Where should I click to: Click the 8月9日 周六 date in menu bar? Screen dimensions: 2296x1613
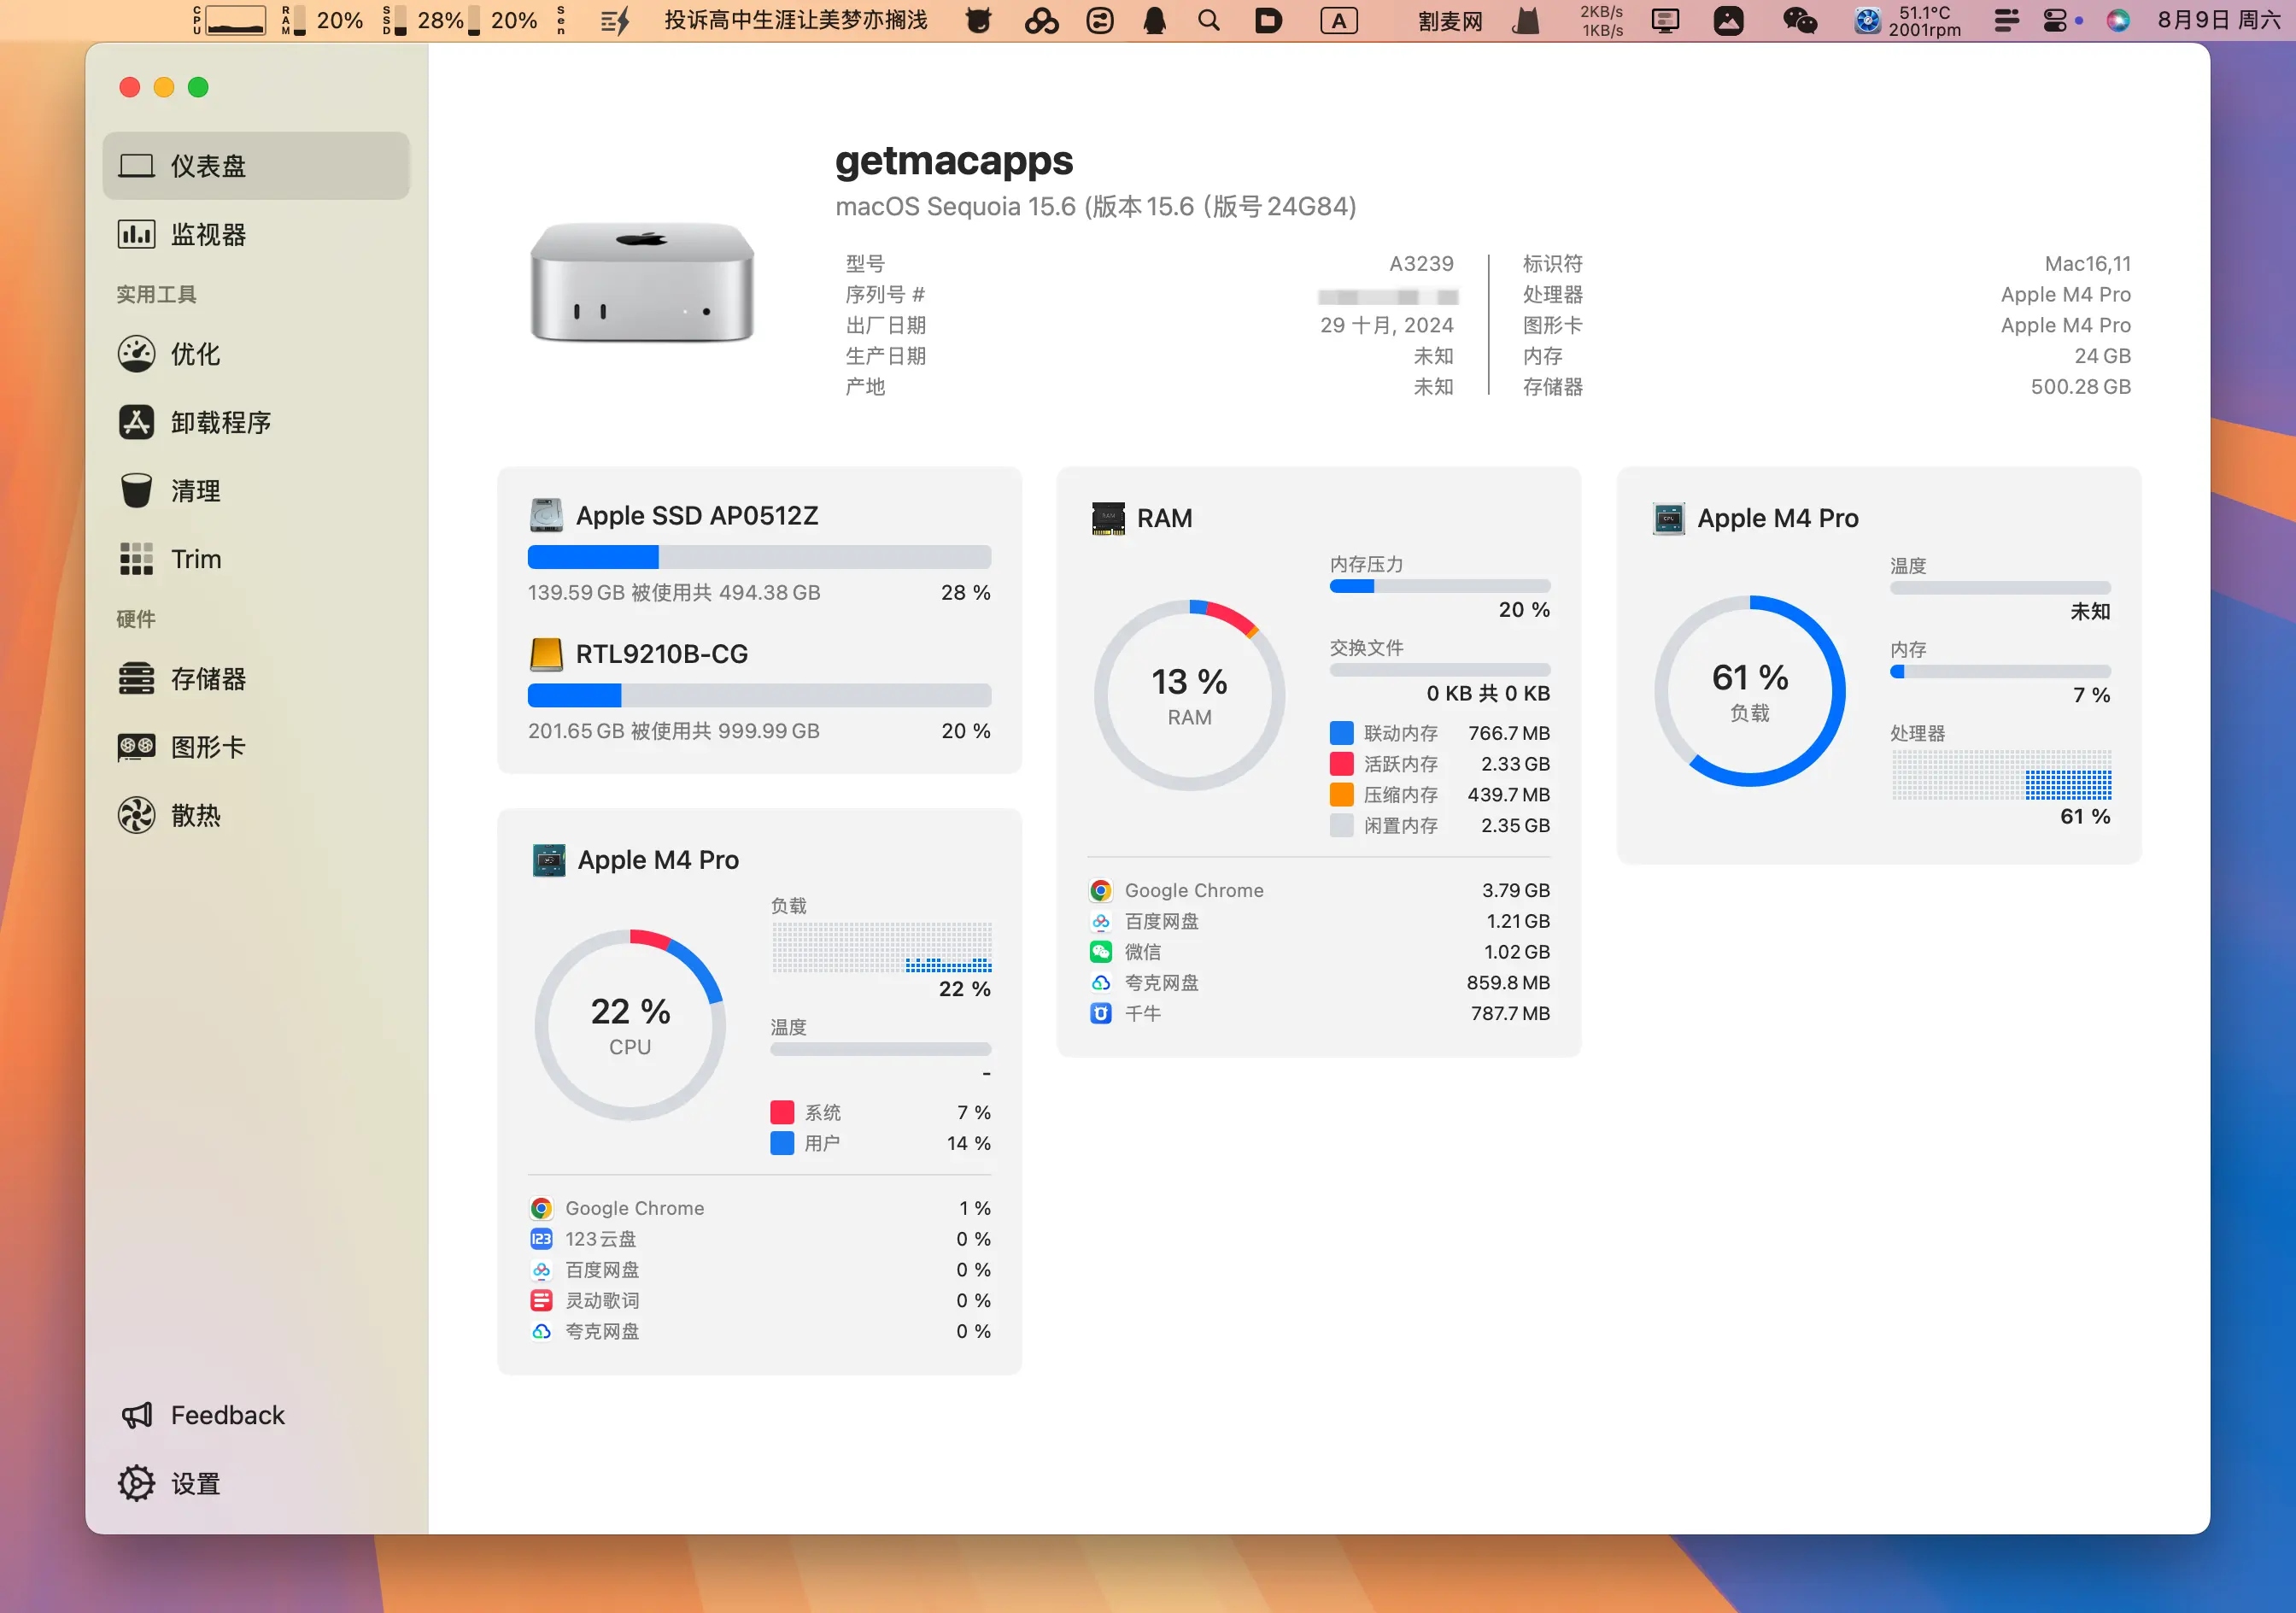2218,20
